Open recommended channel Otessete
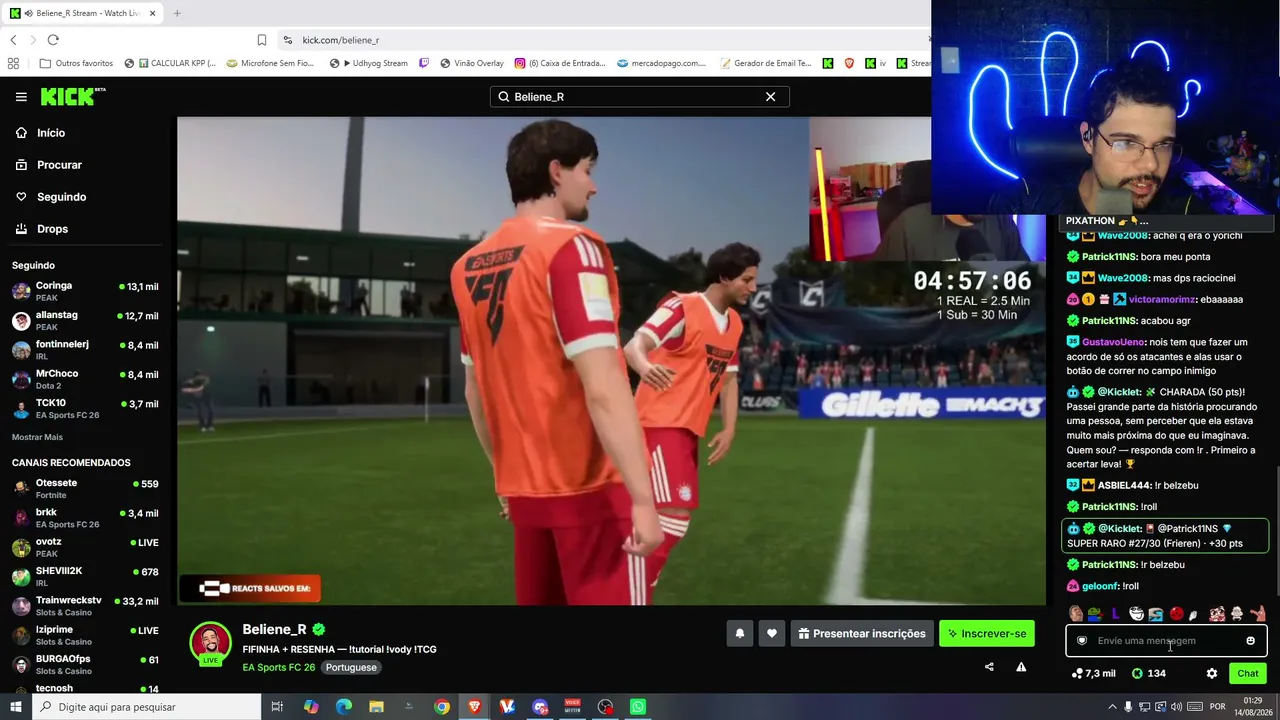 coord(85,488)
